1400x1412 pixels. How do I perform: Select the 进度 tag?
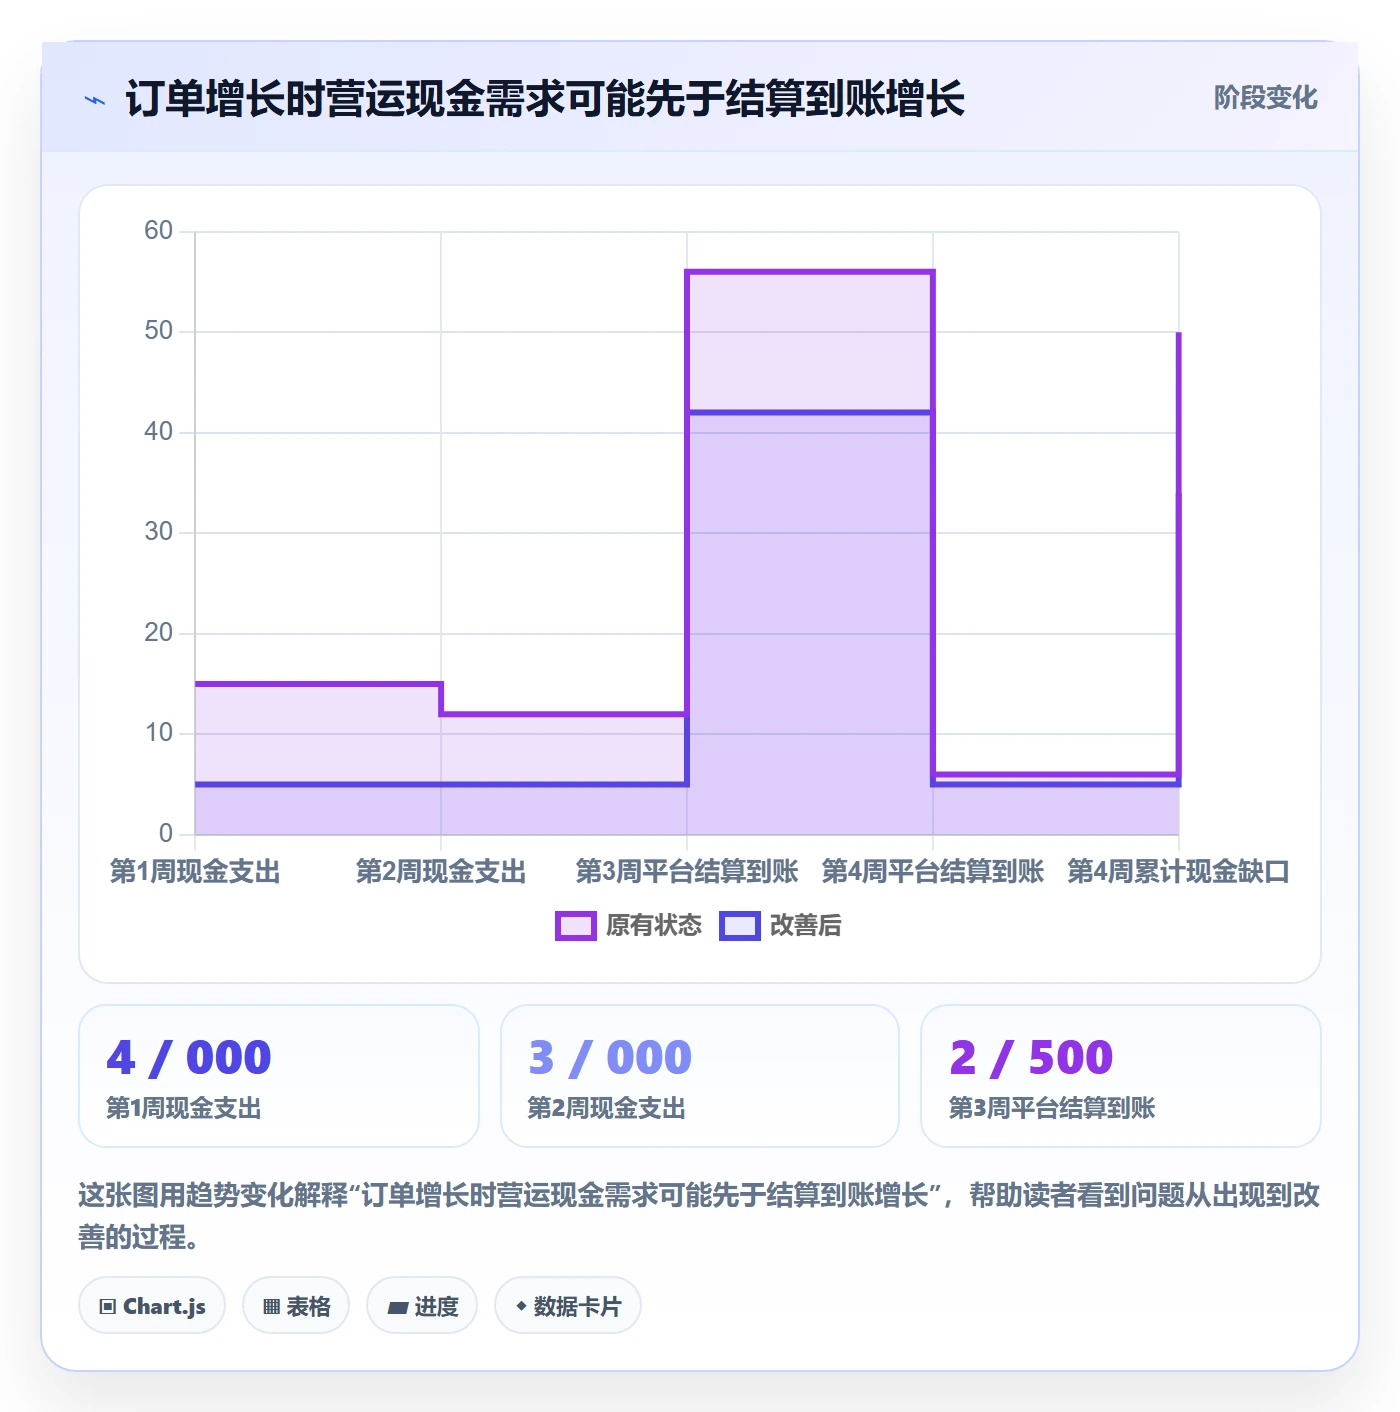click(x=422, y=1306)
